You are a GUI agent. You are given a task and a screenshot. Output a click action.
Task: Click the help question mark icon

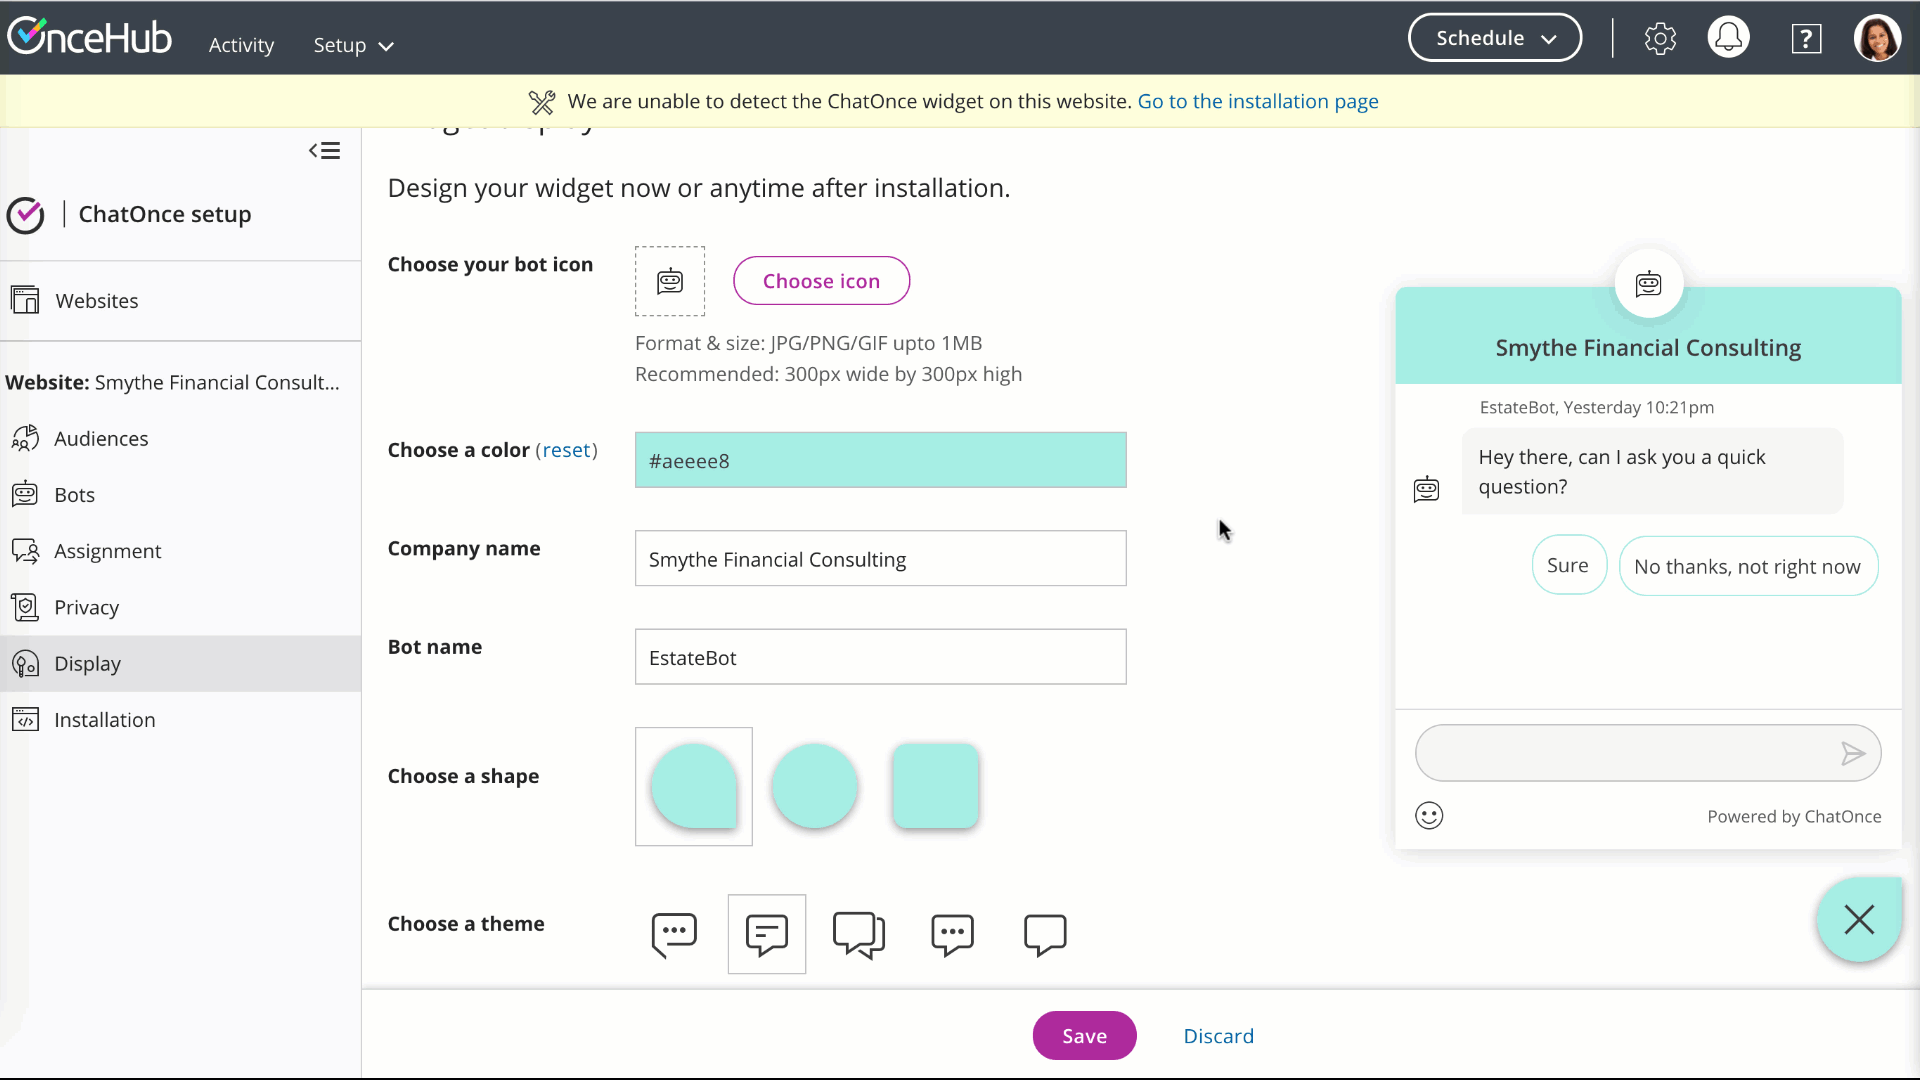(x=1806, y=39)
